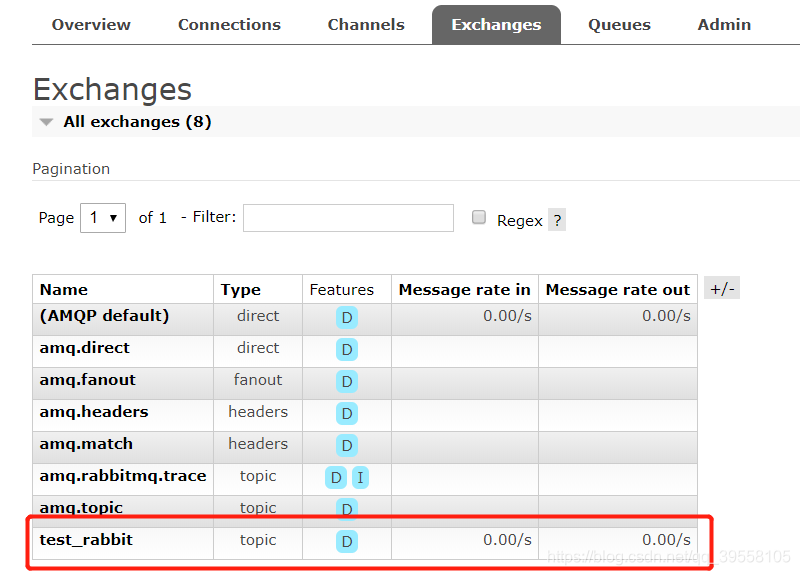This screenshot has width=800, height=575.
Task: Open the Page number dropdown
Action: click(103, 217)
